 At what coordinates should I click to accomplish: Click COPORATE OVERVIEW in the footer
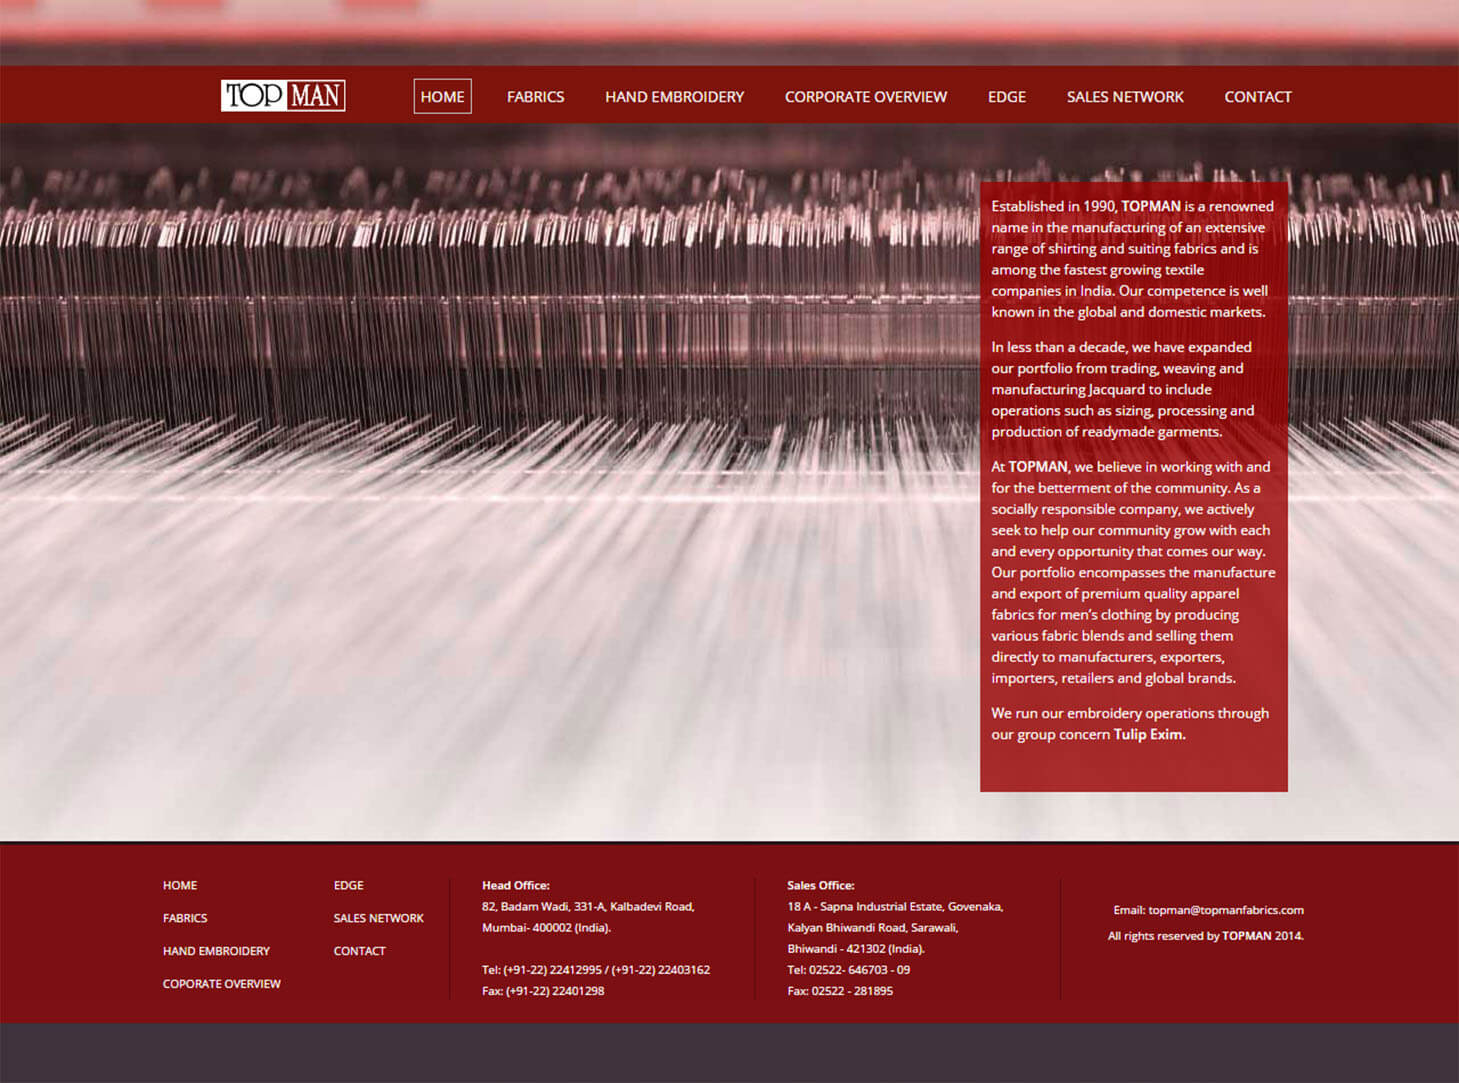[x=221, y=984]
